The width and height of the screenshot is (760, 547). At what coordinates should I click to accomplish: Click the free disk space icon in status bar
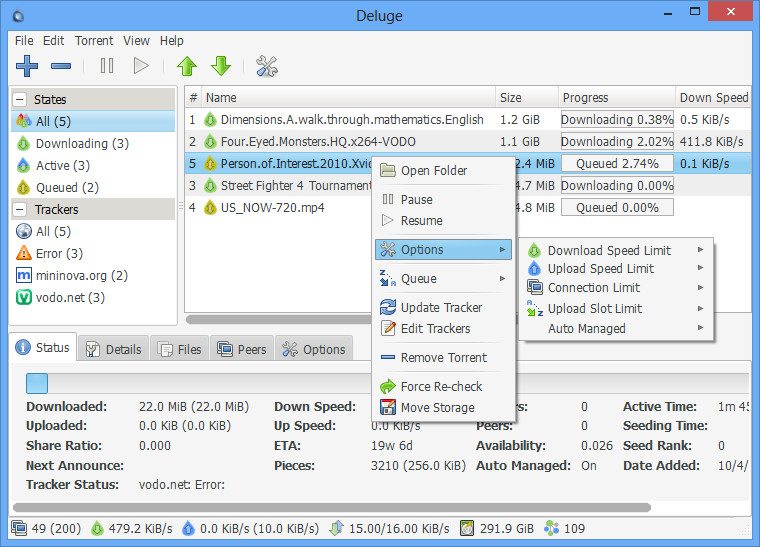coord(467,528)
